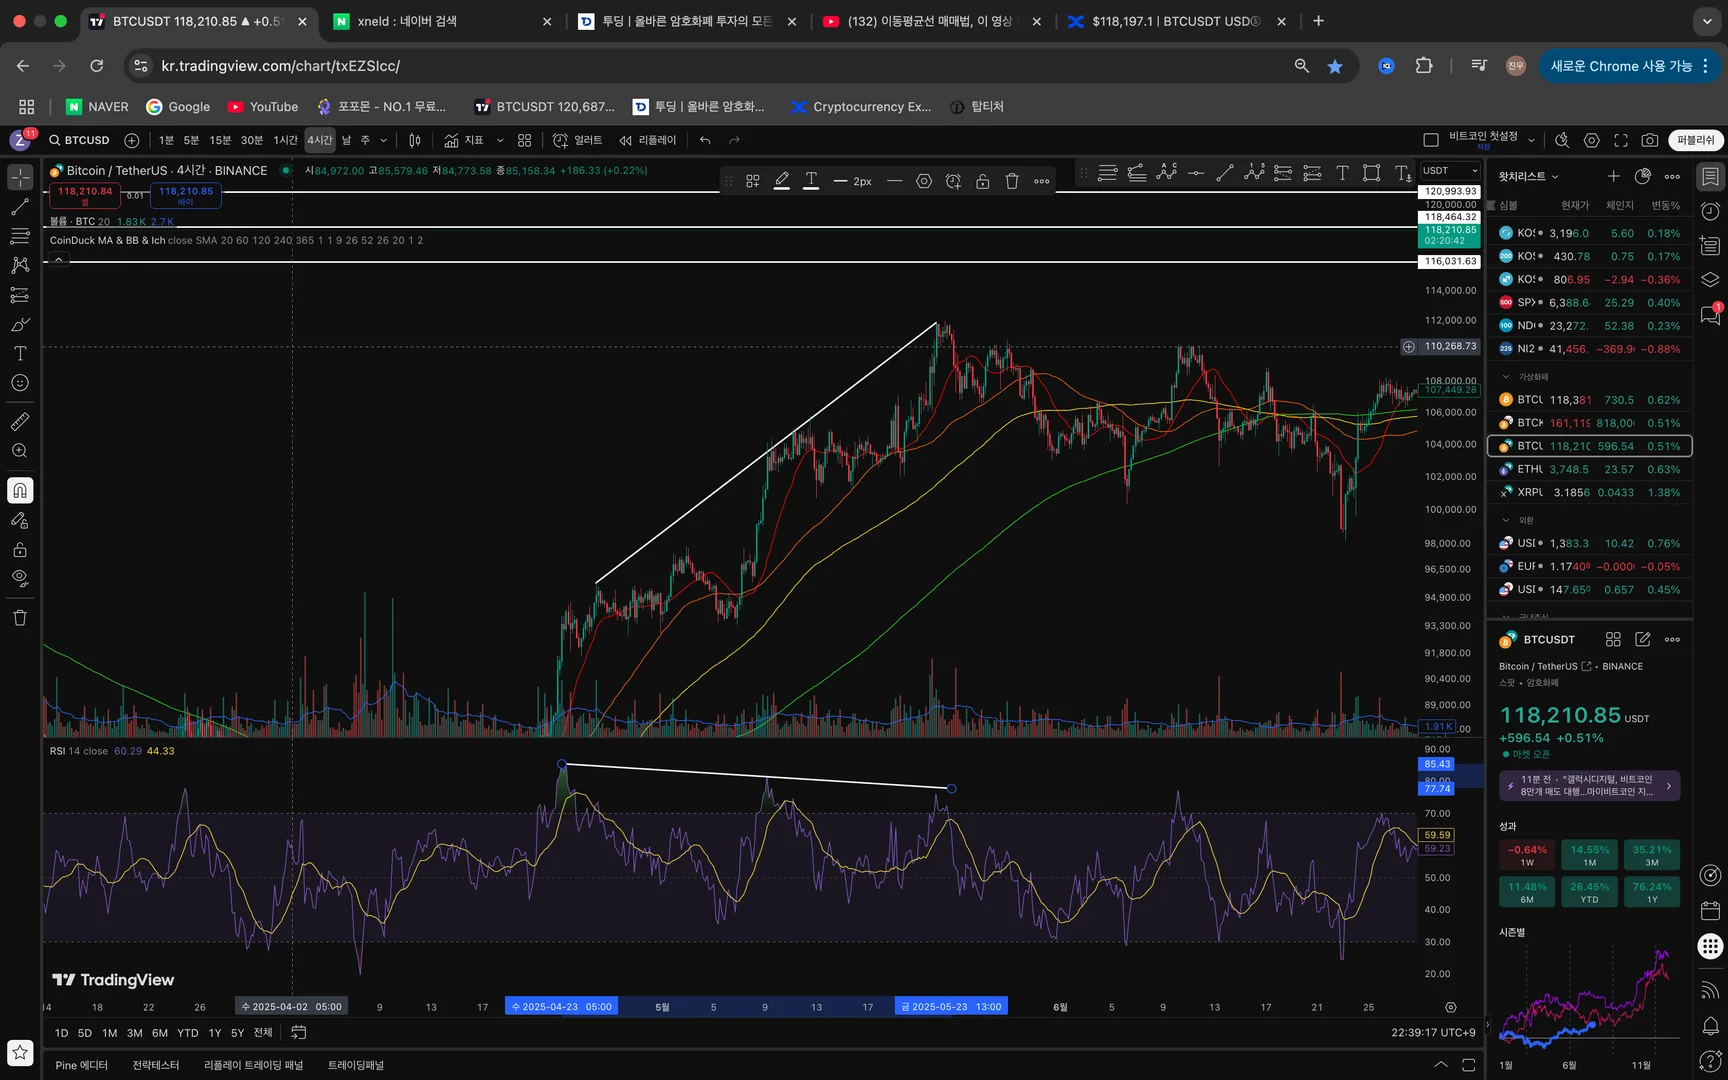Click the replay button
1728x1080 pixels.
(648, 140)
